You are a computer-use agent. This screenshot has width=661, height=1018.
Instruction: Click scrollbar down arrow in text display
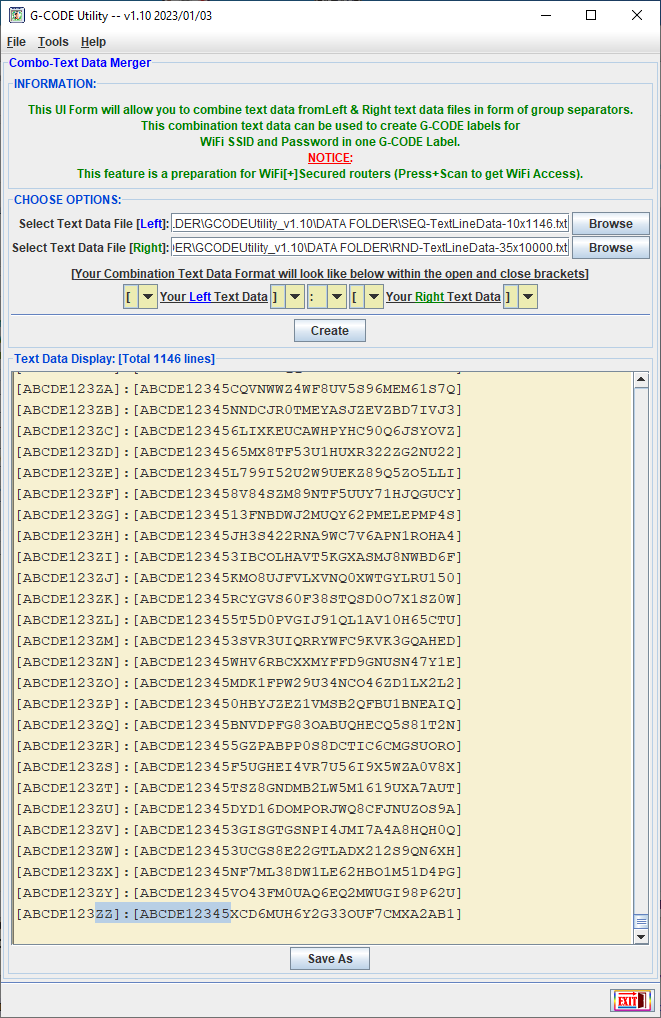pyautogui.click(x=641, y=937)
